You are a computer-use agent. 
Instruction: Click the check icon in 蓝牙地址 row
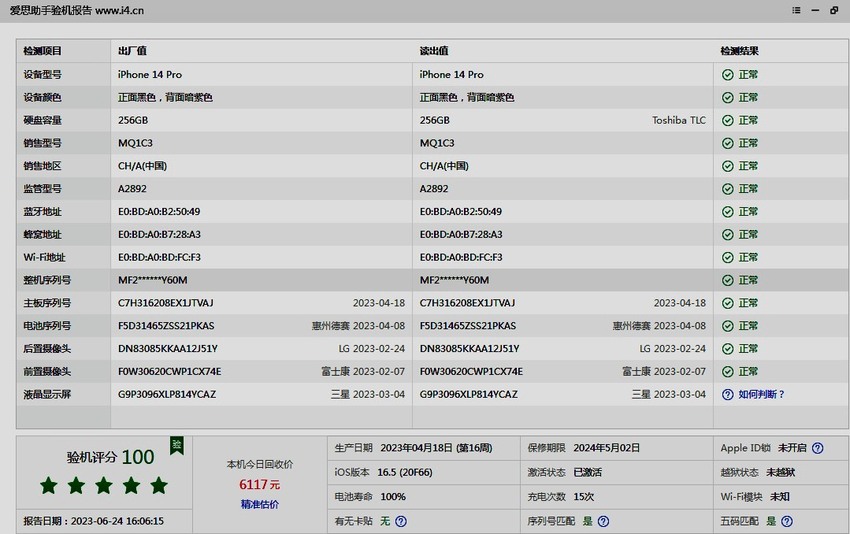coord(727,212)
